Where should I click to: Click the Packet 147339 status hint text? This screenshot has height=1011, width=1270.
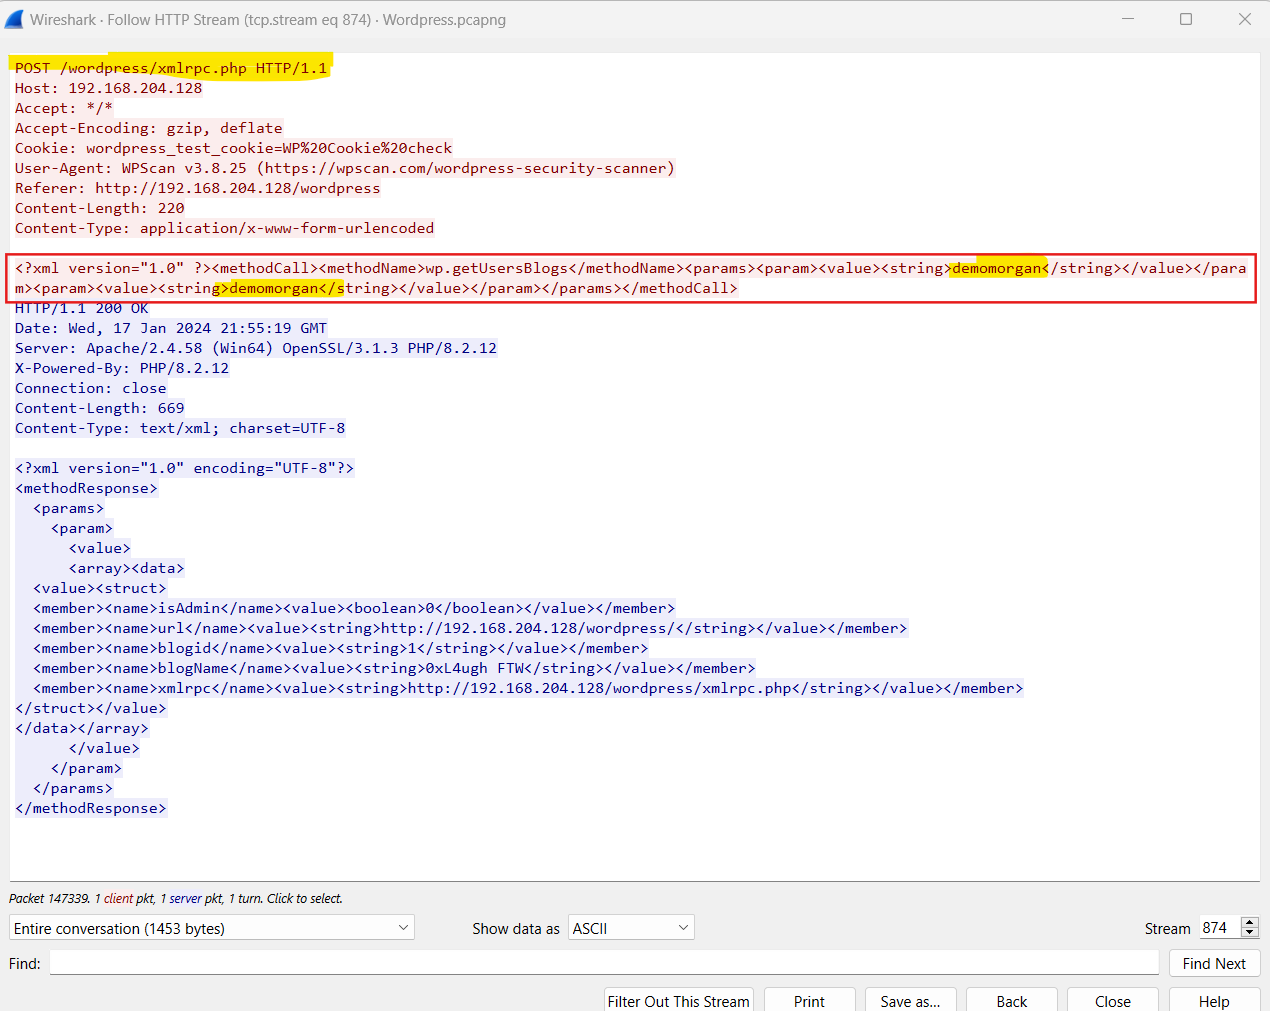coord(176,898)
